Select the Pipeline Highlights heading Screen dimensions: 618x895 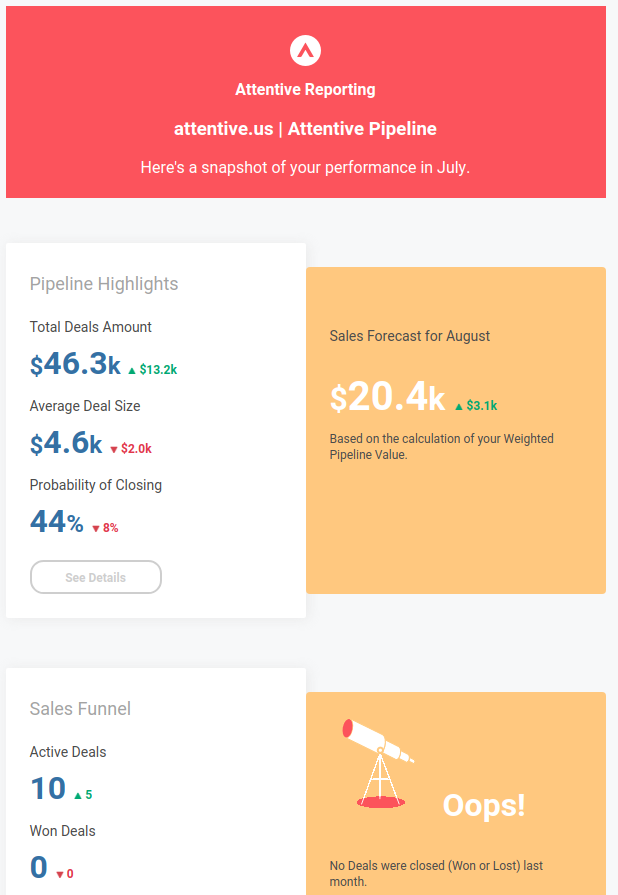click(x=104, y=284)
